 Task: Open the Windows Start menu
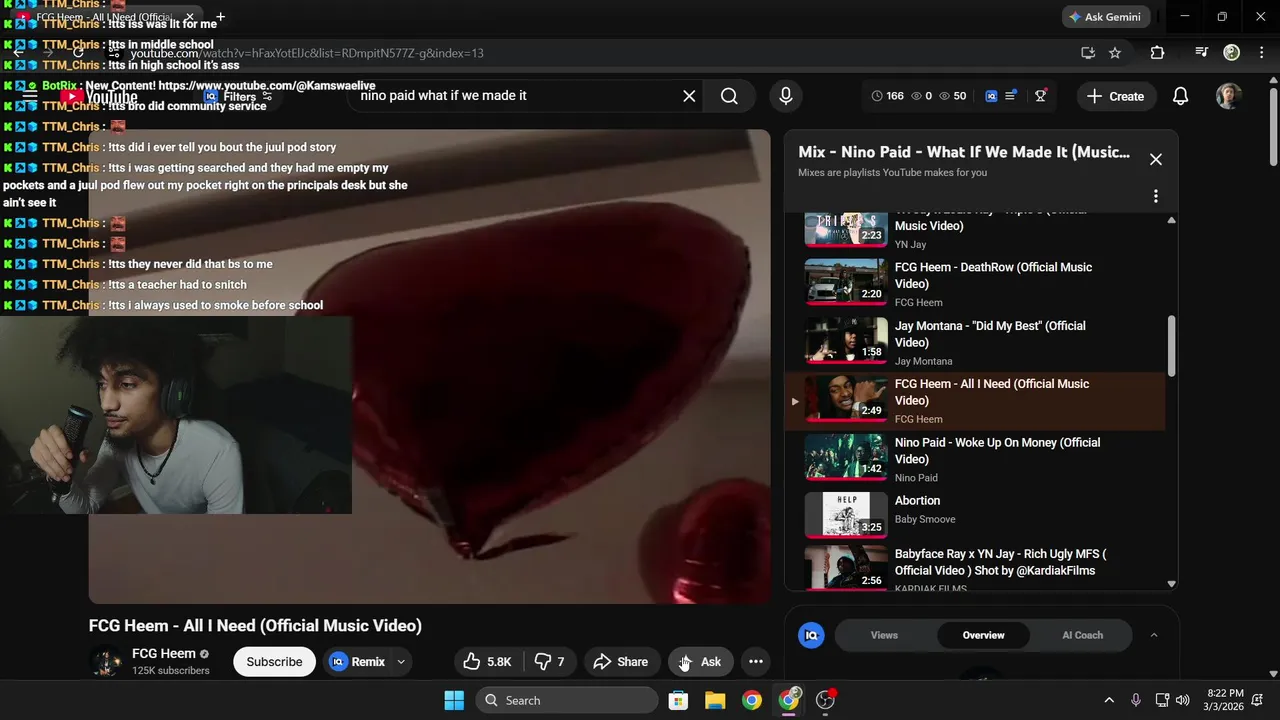pos(454,700)
